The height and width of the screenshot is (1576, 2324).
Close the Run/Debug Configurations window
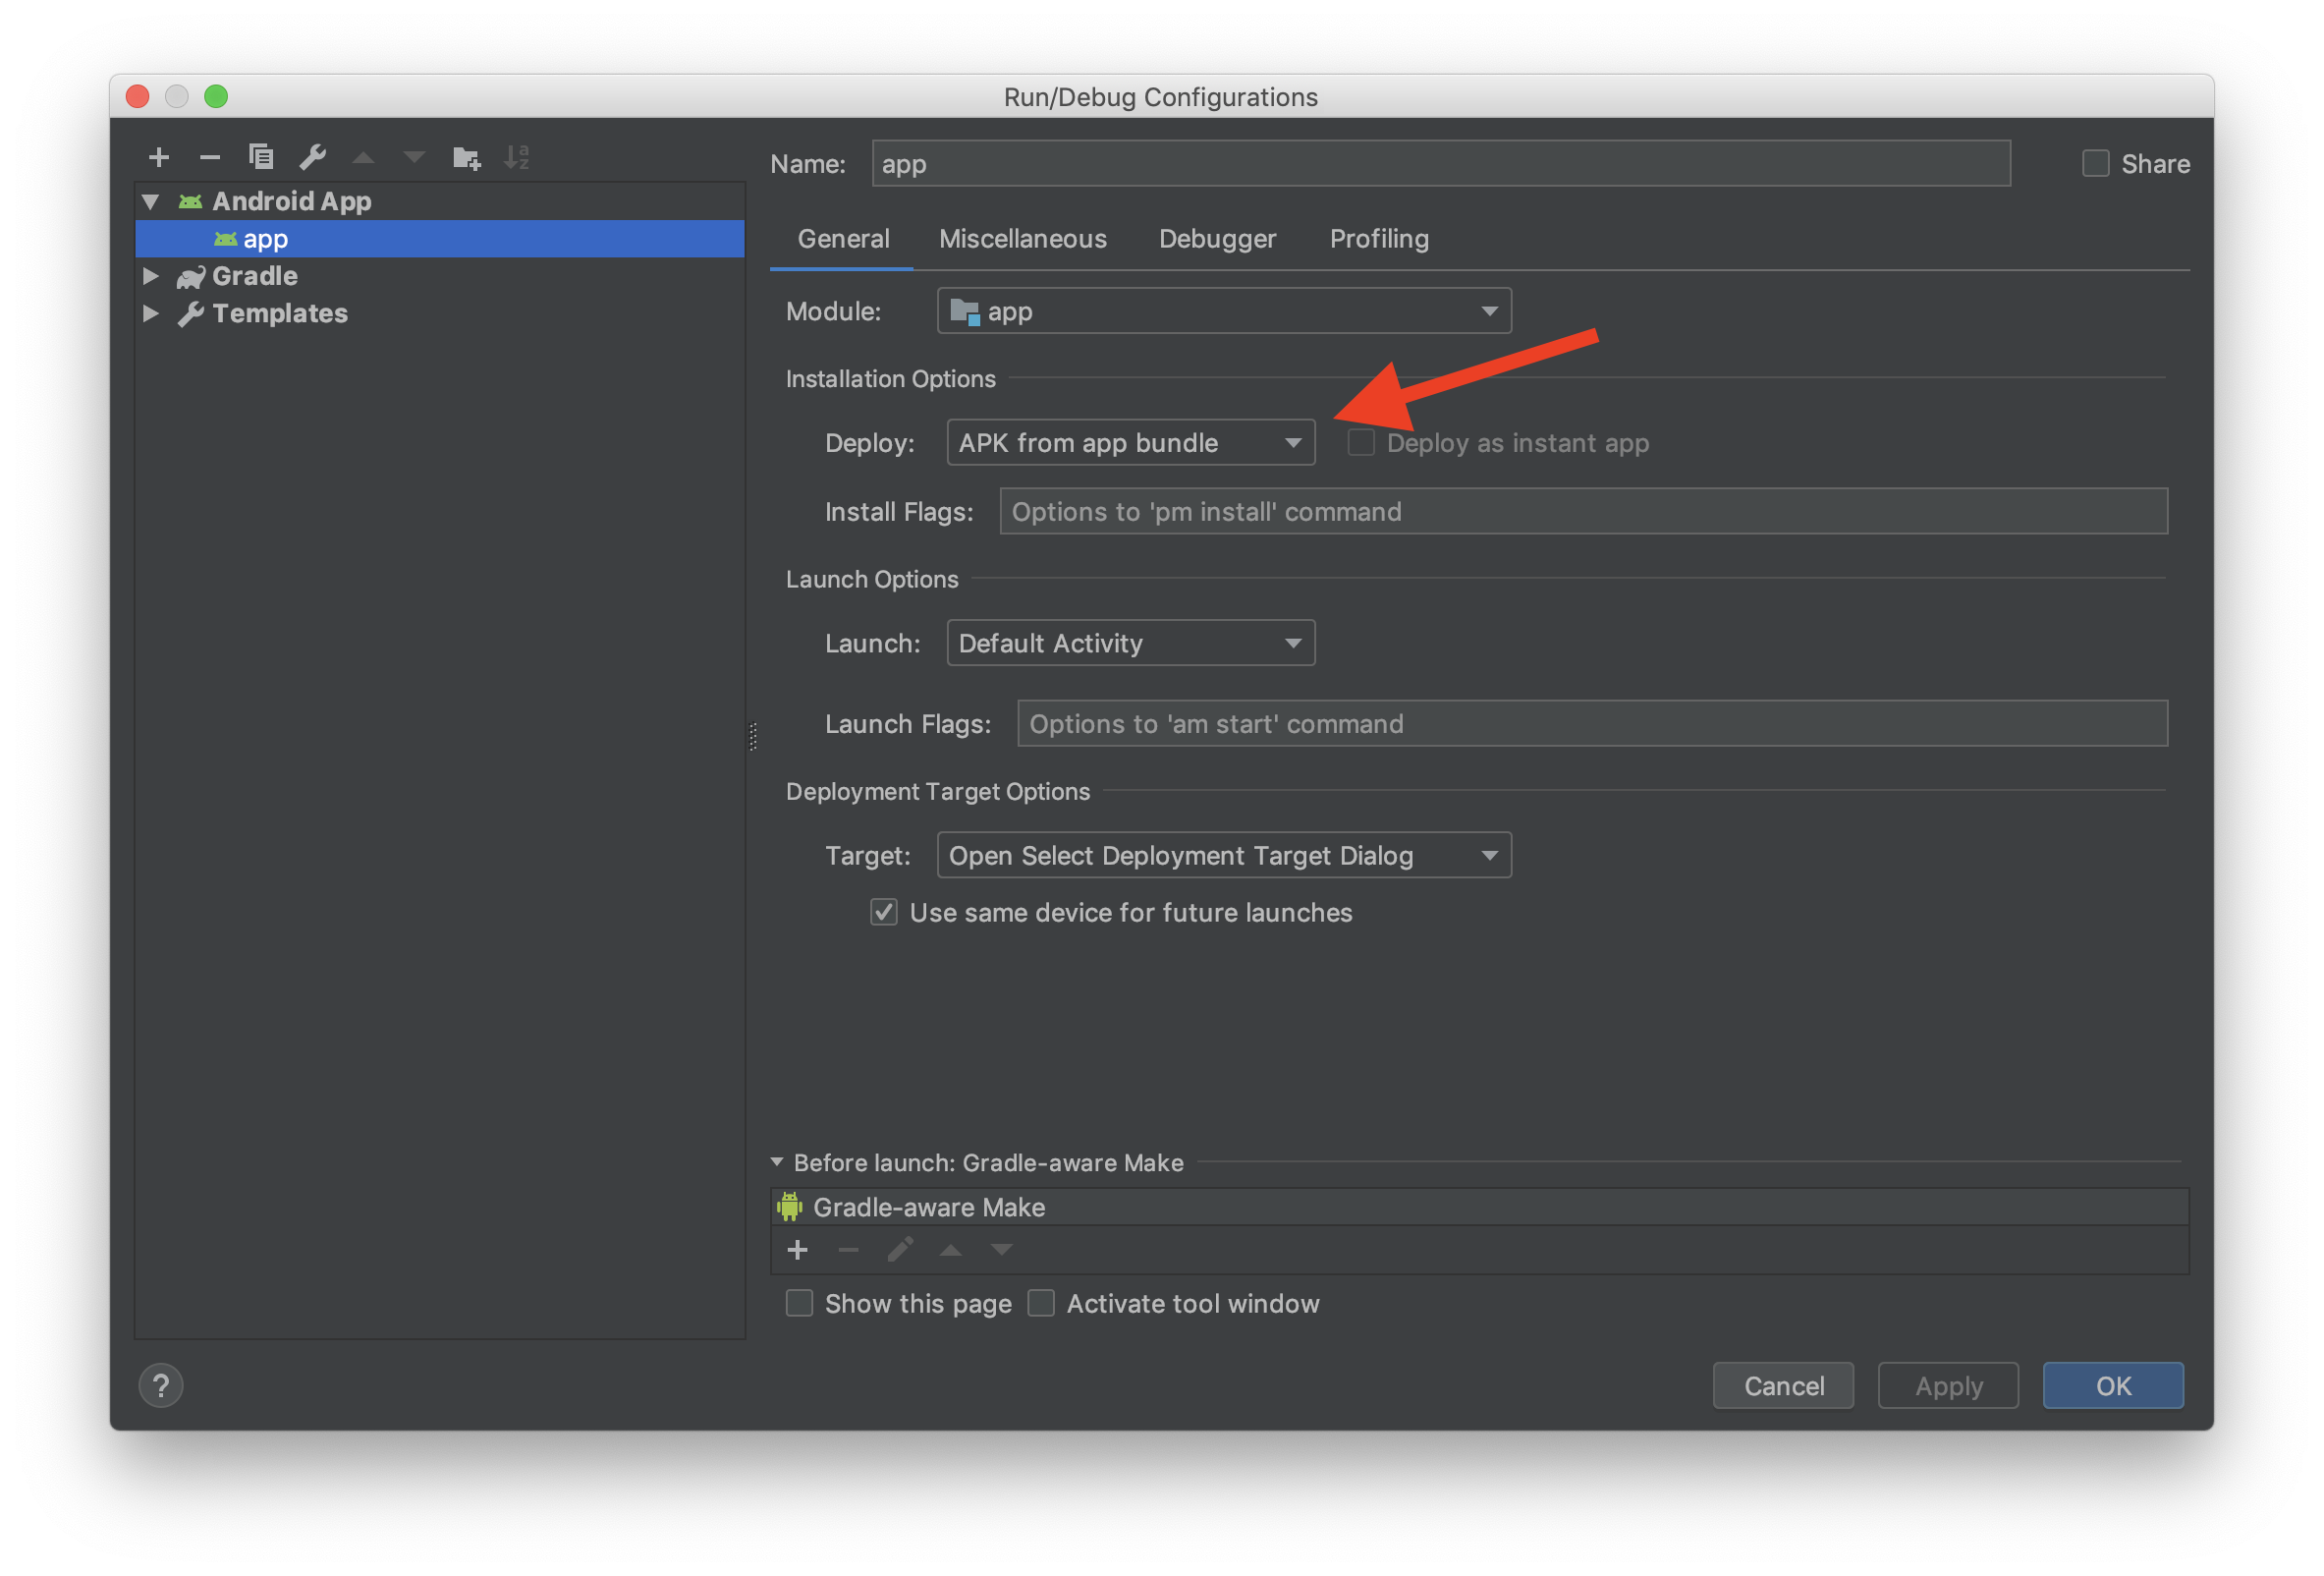pos(138,97)
